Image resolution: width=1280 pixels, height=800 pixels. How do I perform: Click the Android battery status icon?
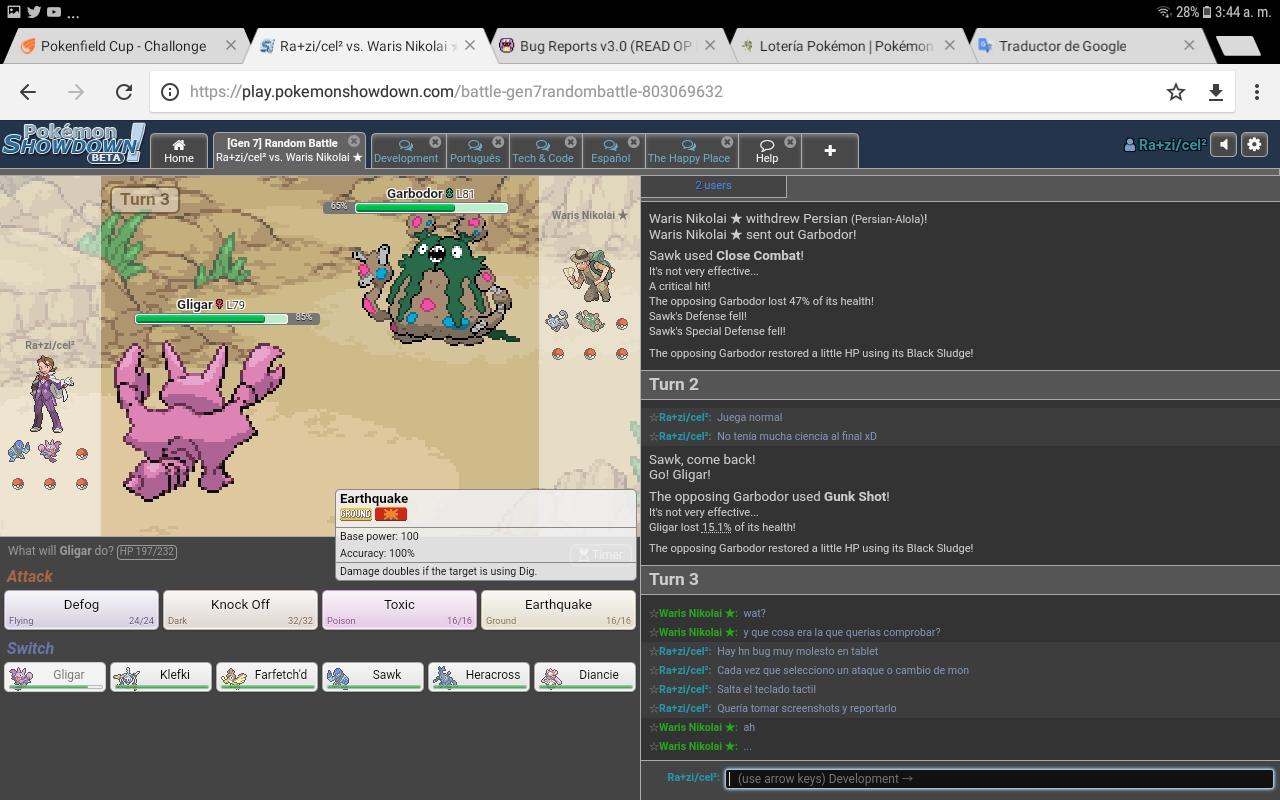1207,12
